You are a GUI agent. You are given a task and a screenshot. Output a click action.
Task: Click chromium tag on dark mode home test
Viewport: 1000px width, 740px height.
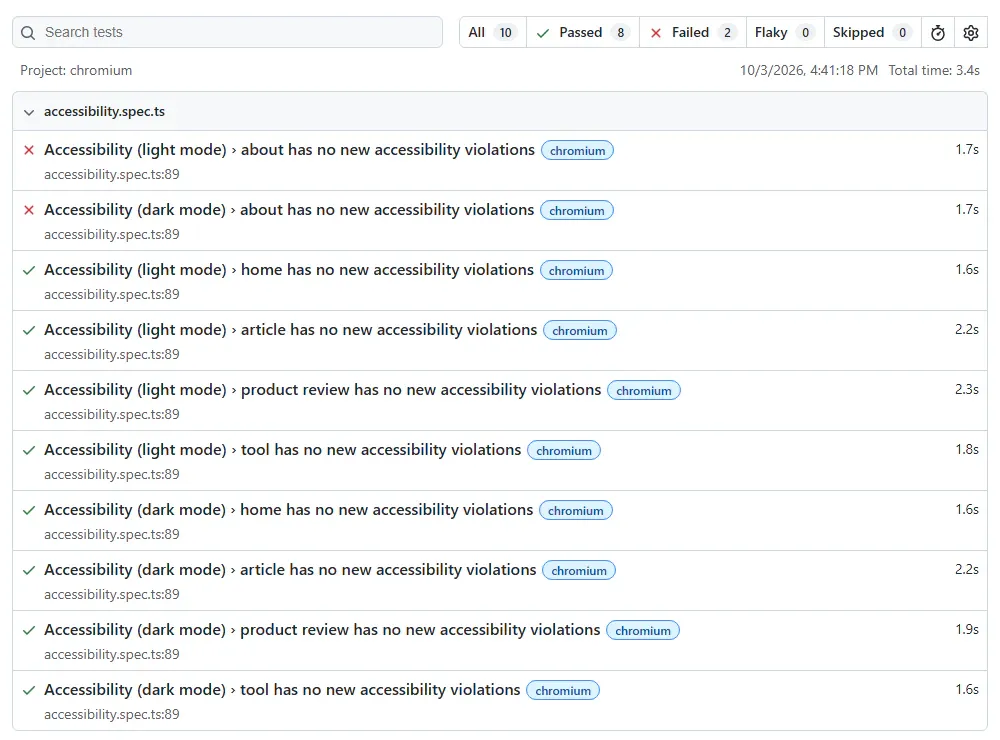pos(575,510)
